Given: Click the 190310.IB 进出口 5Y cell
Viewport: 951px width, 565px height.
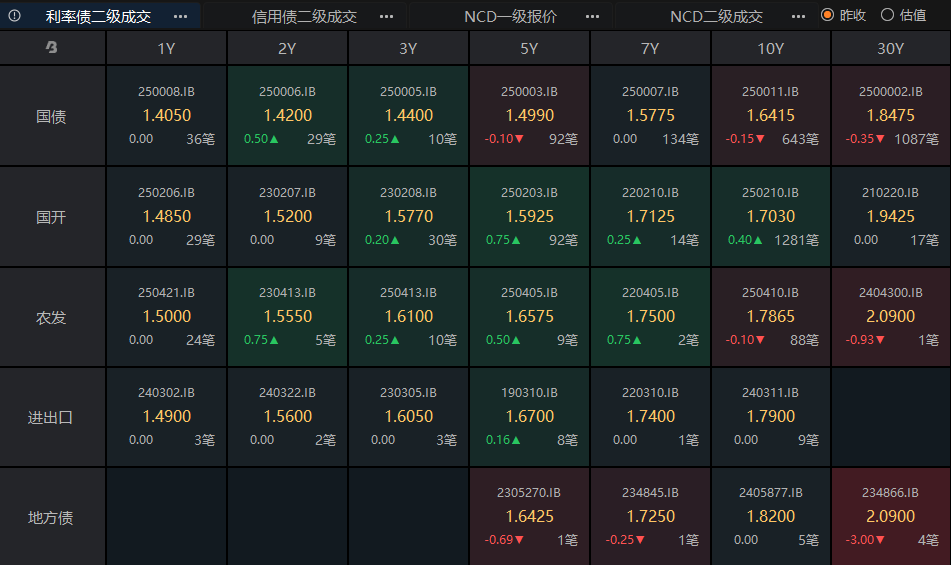Looking at the screenshot, I should (x=529, y=417).
